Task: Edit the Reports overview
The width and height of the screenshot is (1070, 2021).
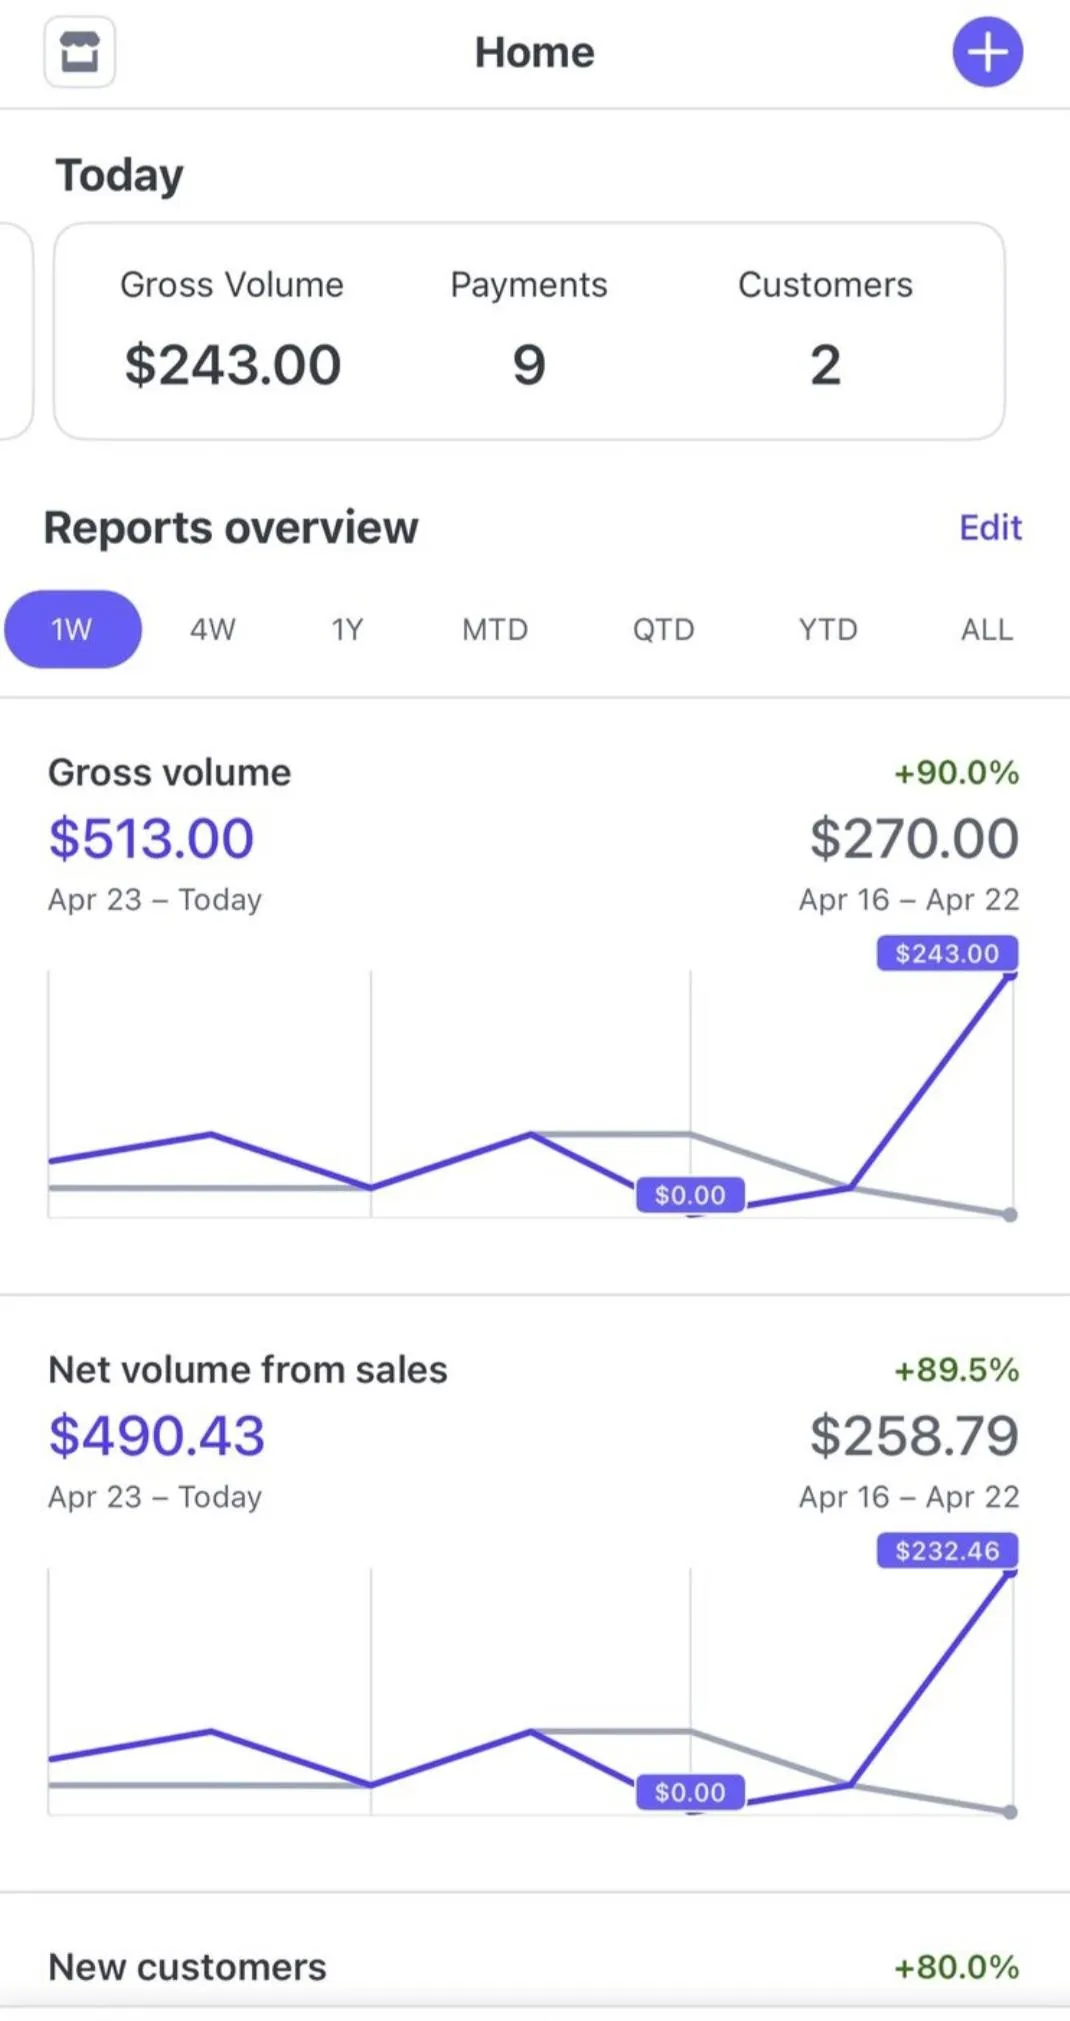Action: (989, 527)
